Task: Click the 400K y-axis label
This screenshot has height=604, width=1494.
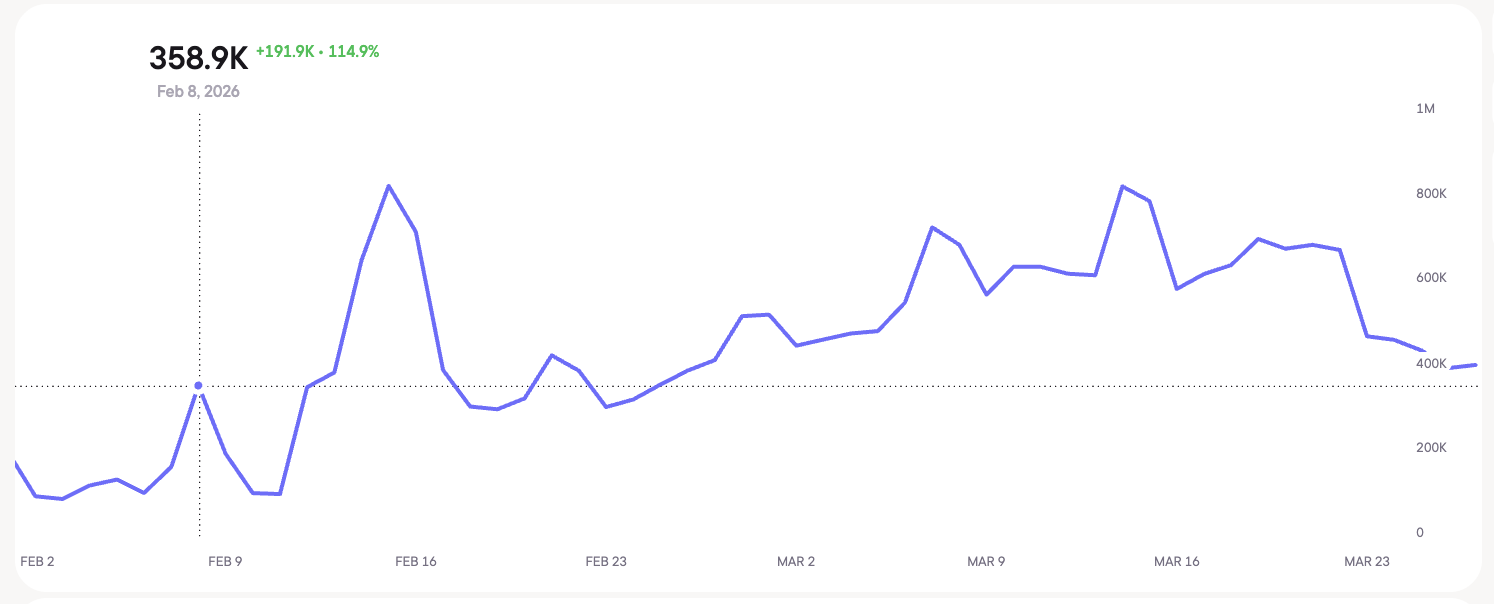Action: [1431, 363]
